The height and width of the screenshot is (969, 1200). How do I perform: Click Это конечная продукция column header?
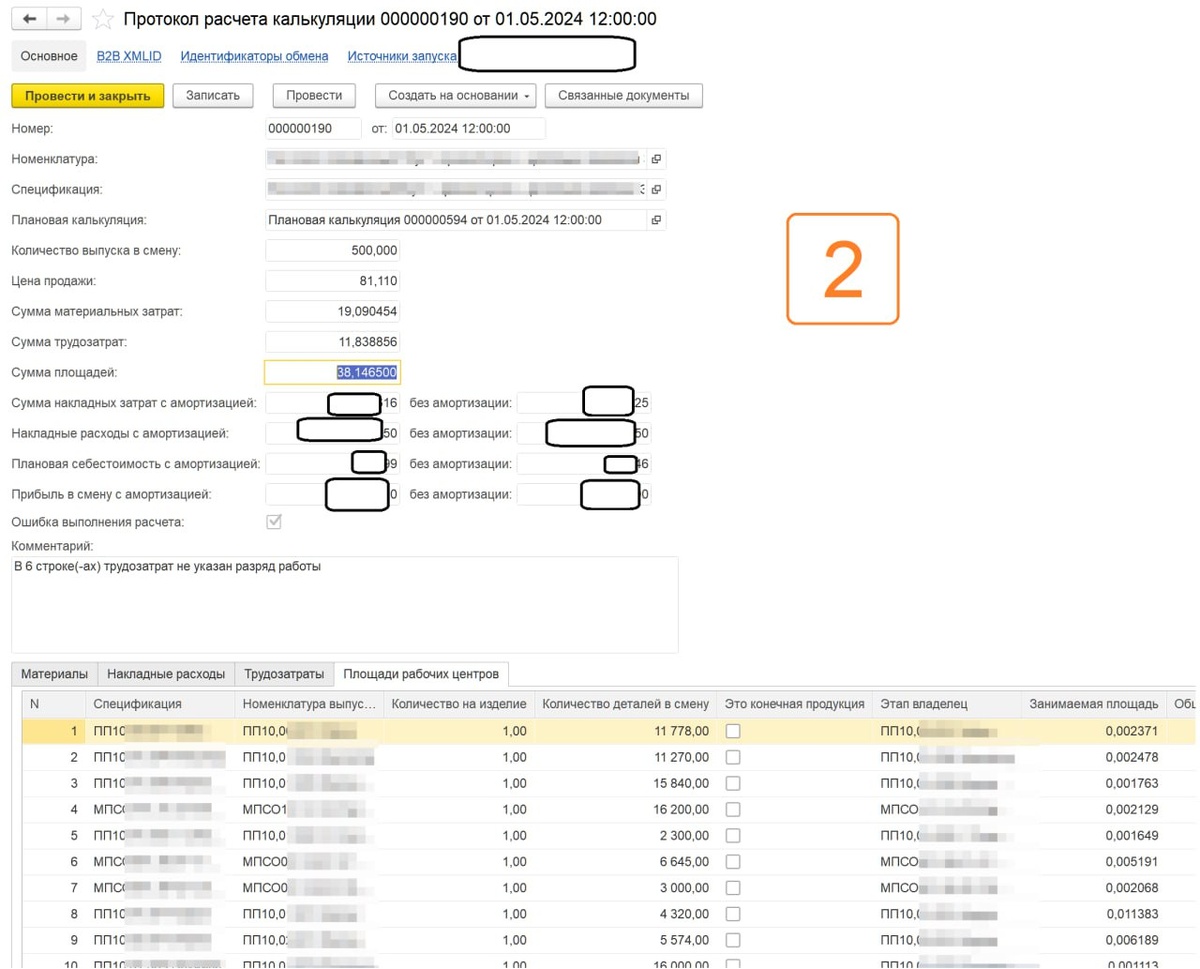795,704
